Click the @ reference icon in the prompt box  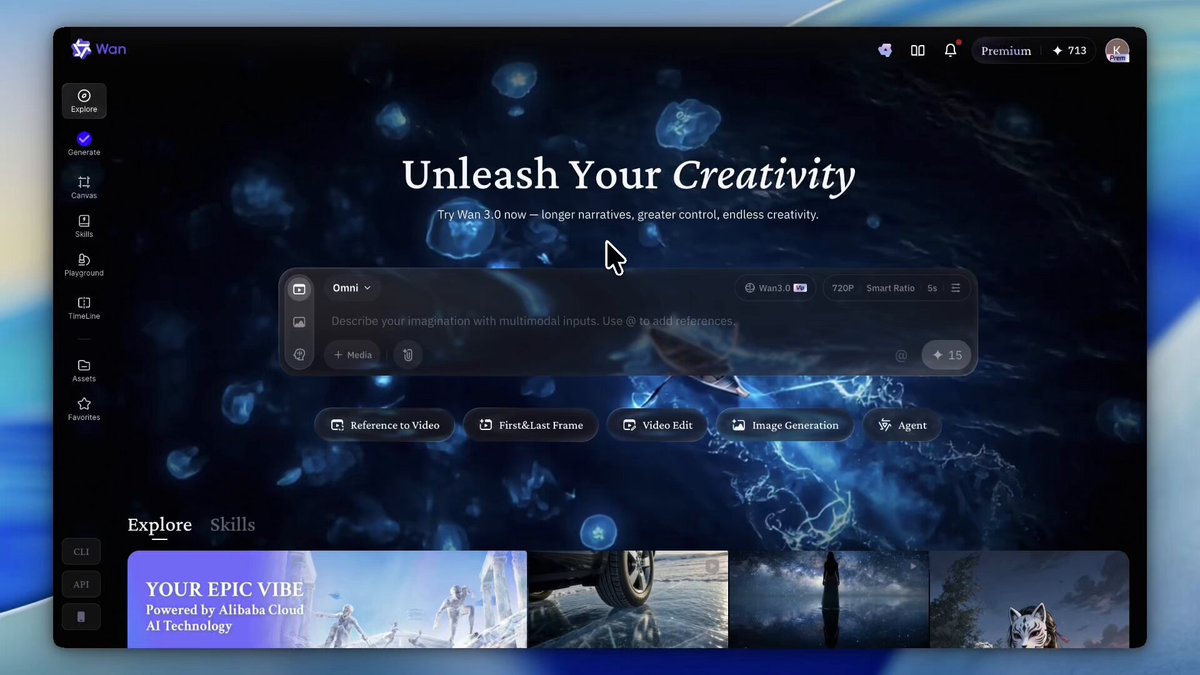tap(901, 356)
